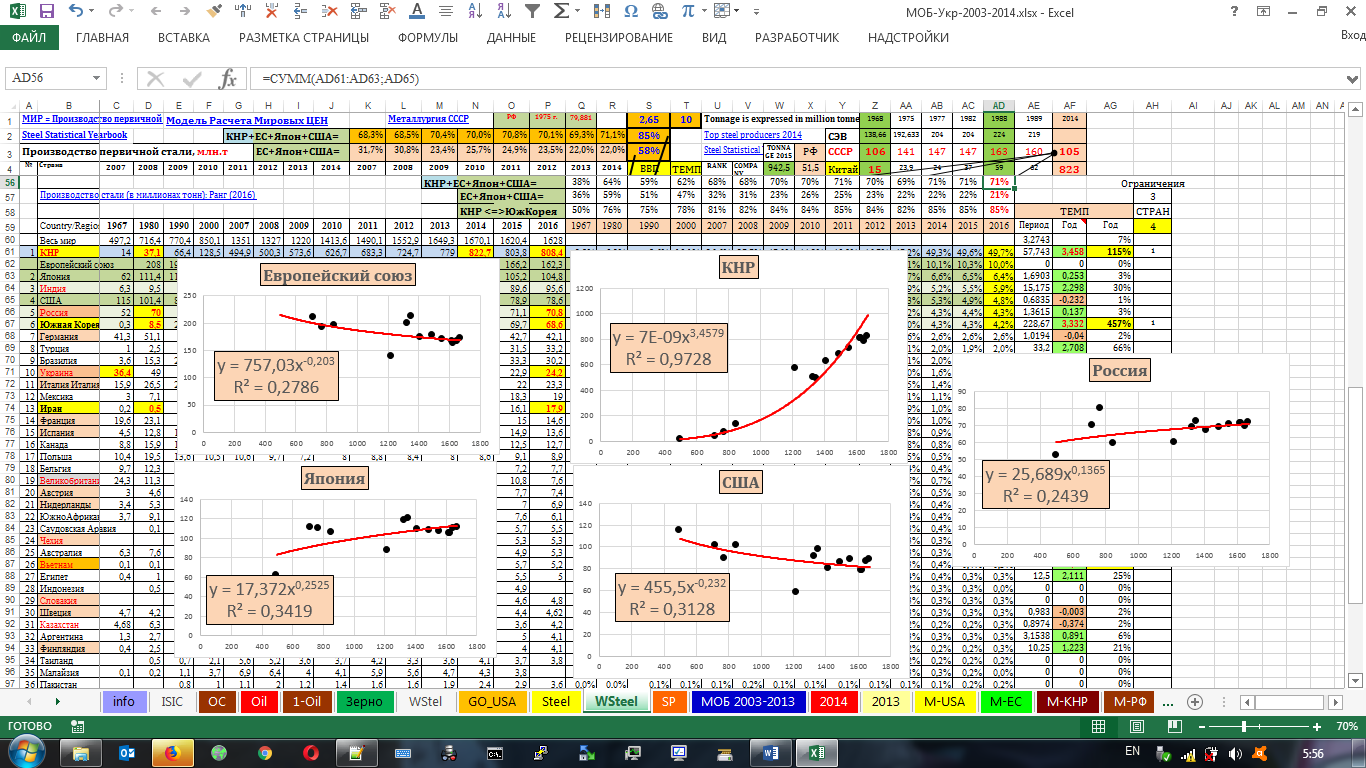This screenshot has height=768, width=1366.
Task: Click the Top steel producers 2014 link
Action: click(752, 134)
